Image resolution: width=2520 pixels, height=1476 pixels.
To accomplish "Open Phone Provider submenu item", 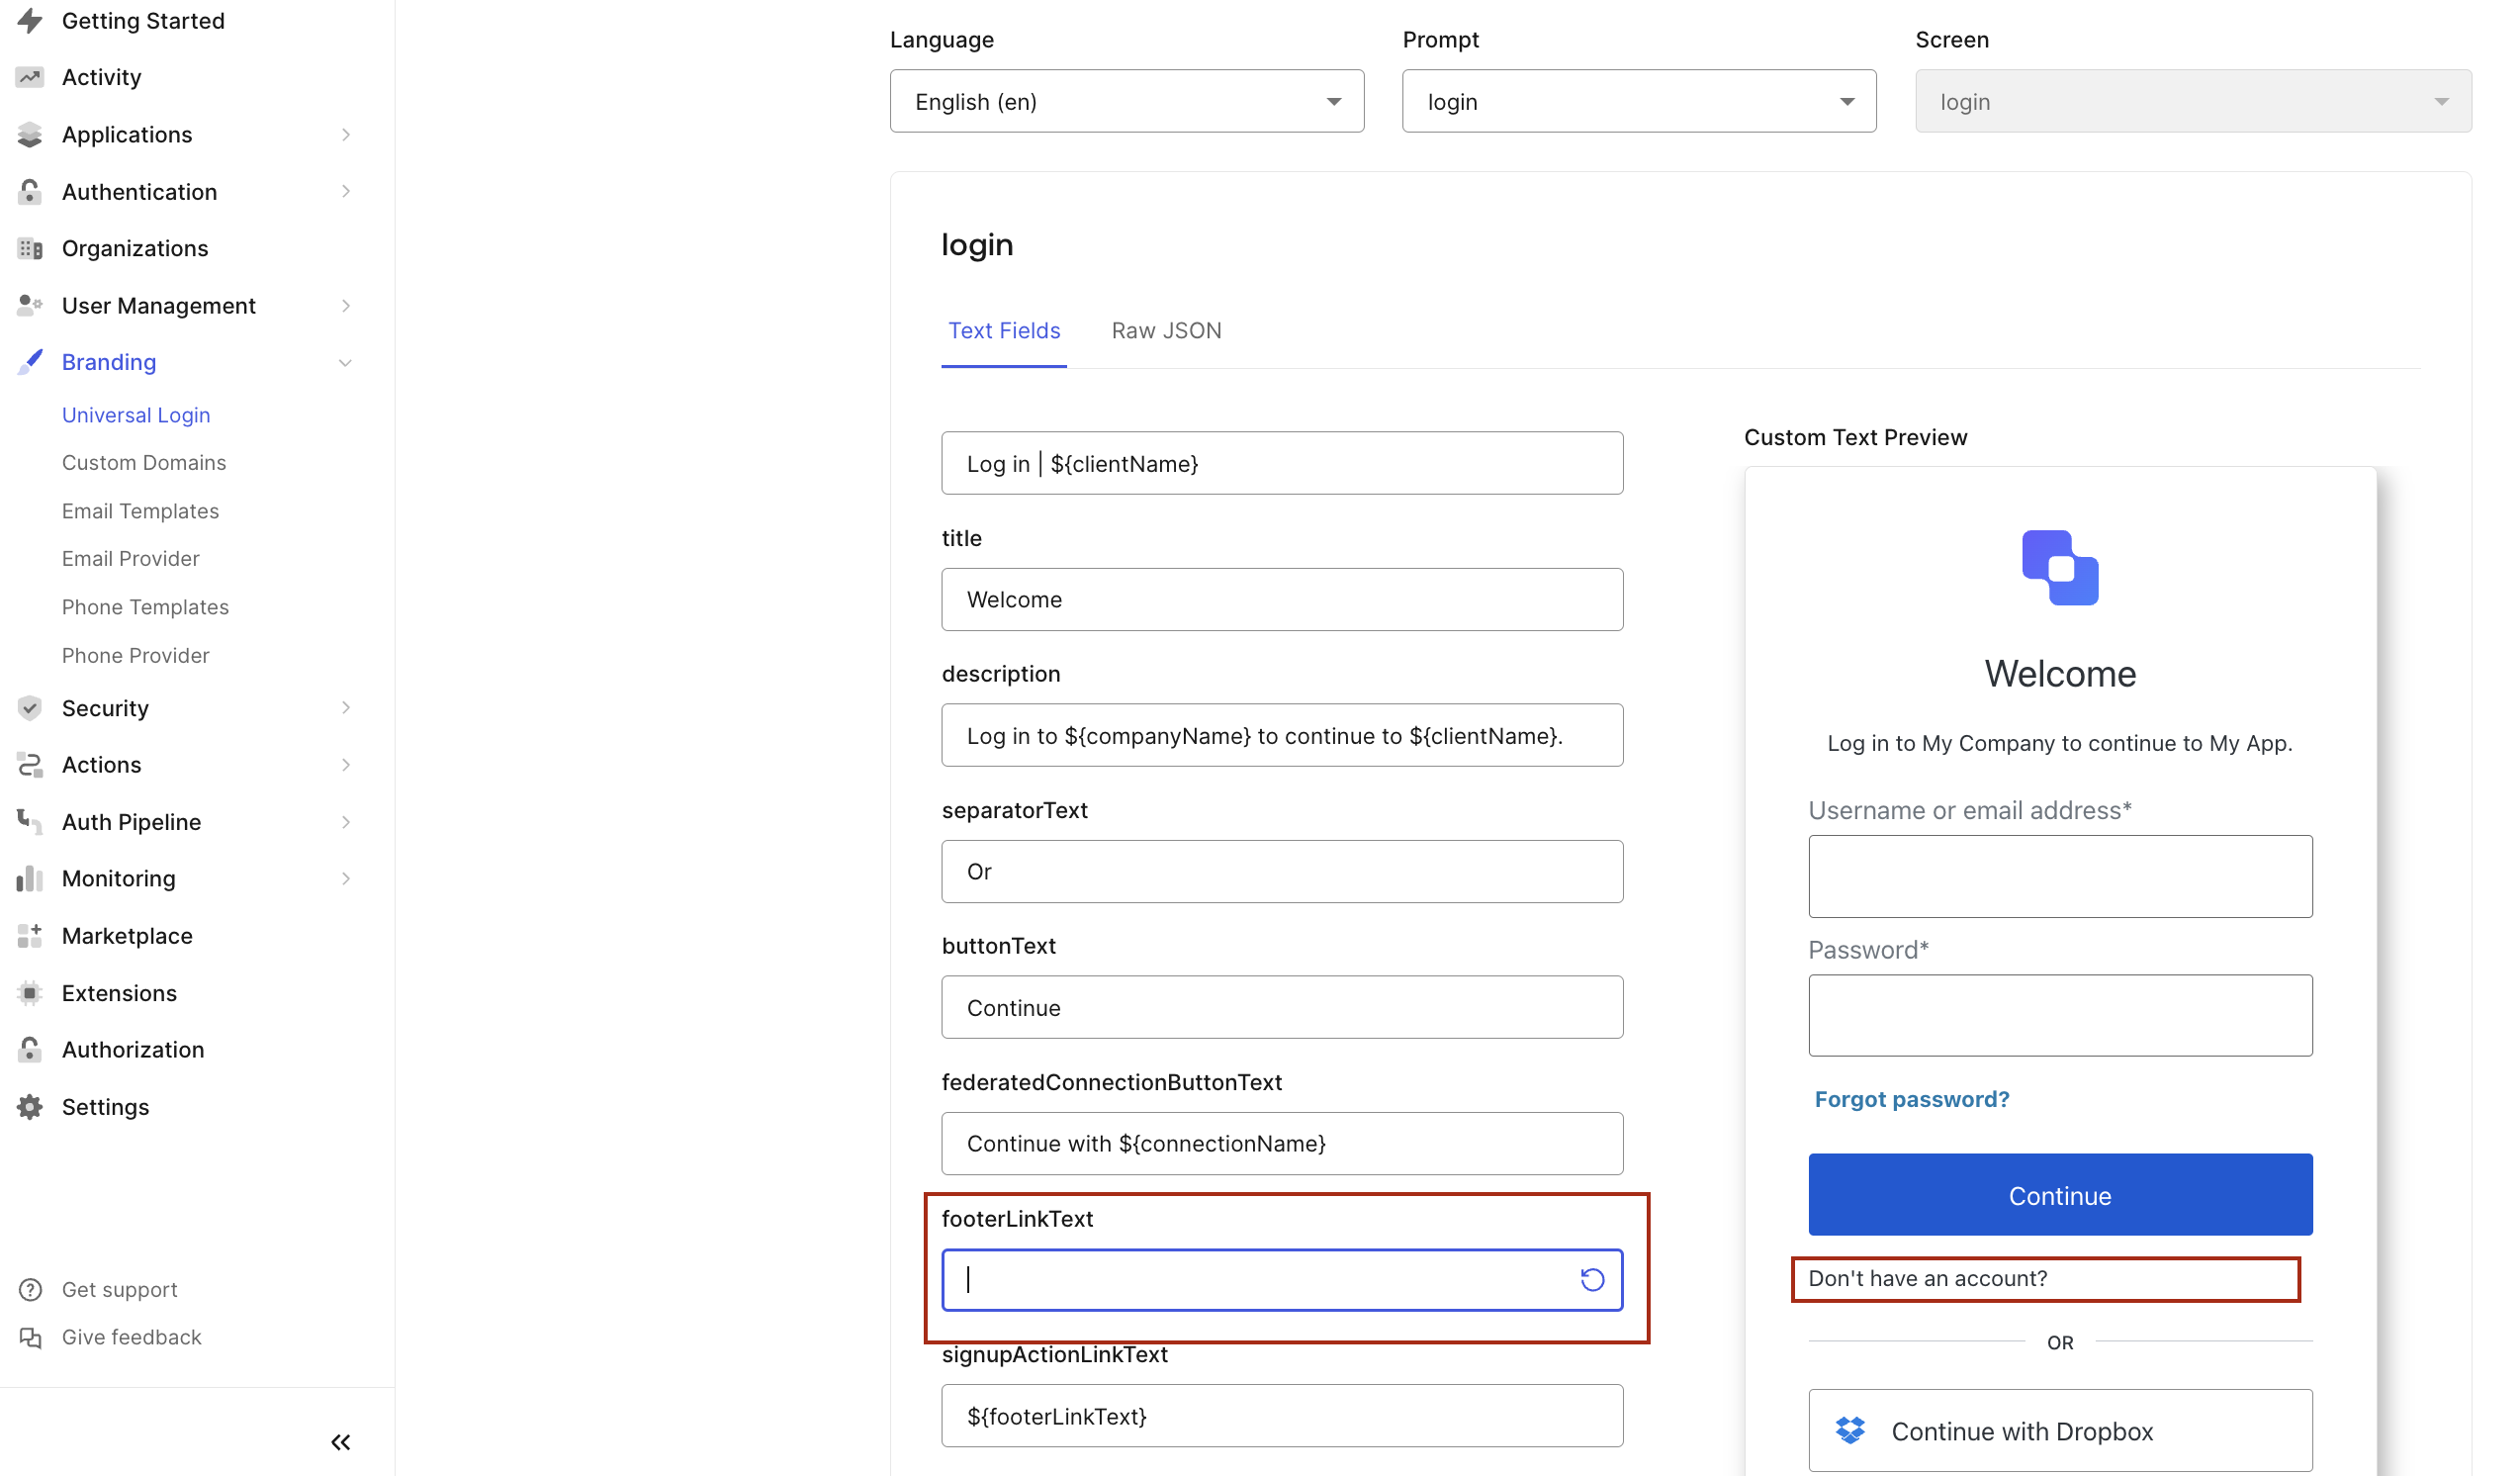I will (x=135, y=655).
